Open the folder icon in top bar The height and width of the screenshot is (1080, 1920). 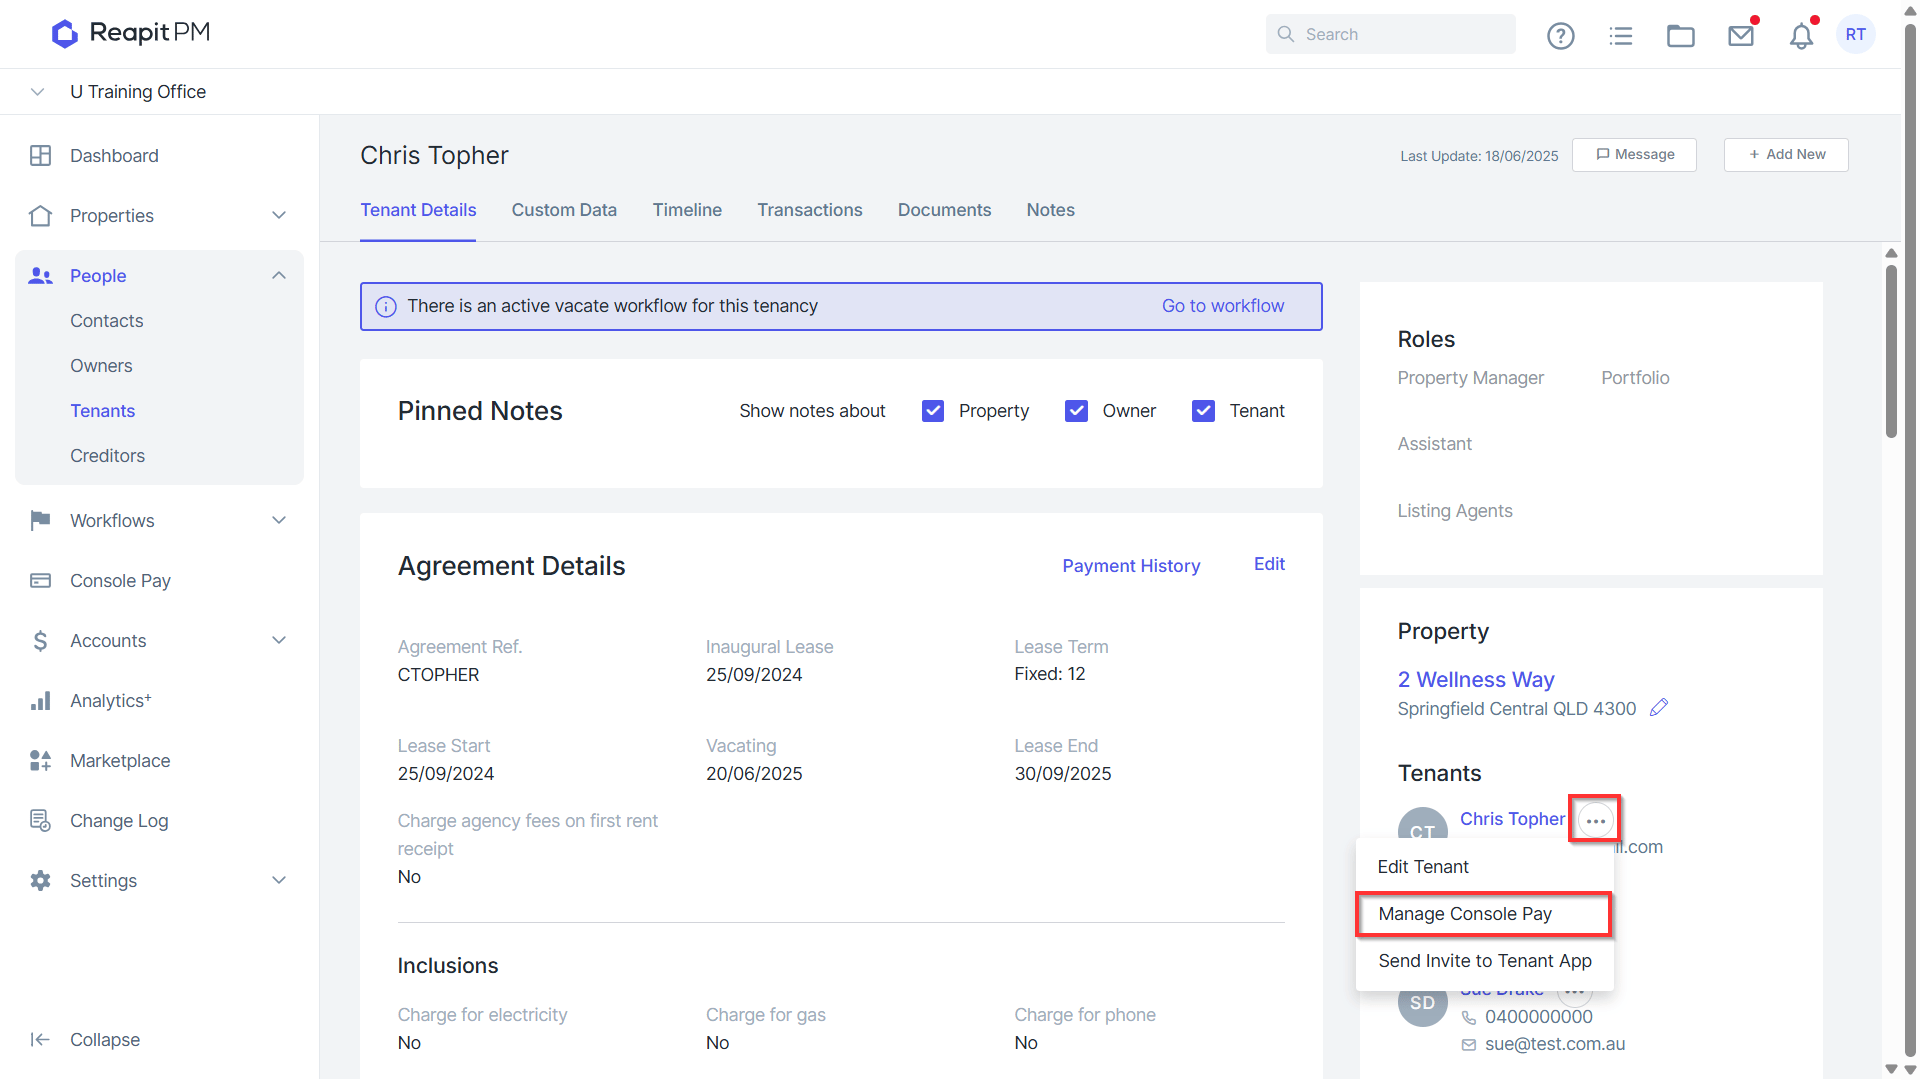(1680, 36)
